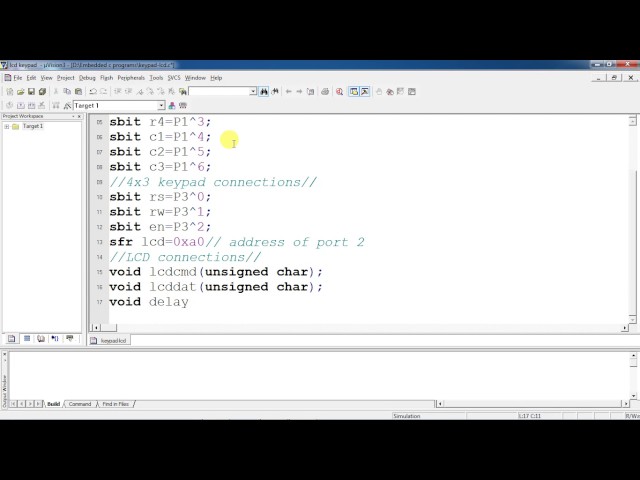Click the Incremental Find binoculars icon
This screenshot has height=480, width=640.
coord(275,91)
